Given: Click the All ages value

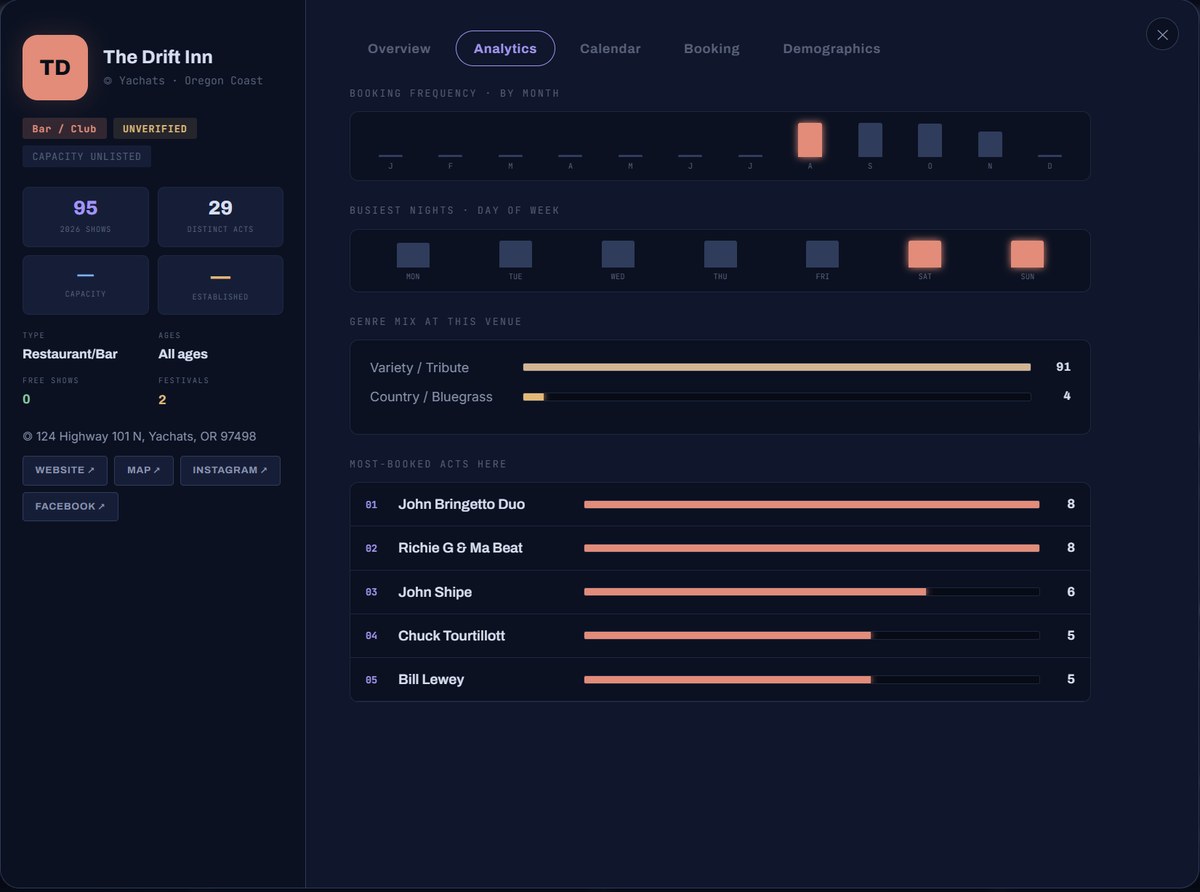Looking at the screenshot, I should tap(183, 354).
